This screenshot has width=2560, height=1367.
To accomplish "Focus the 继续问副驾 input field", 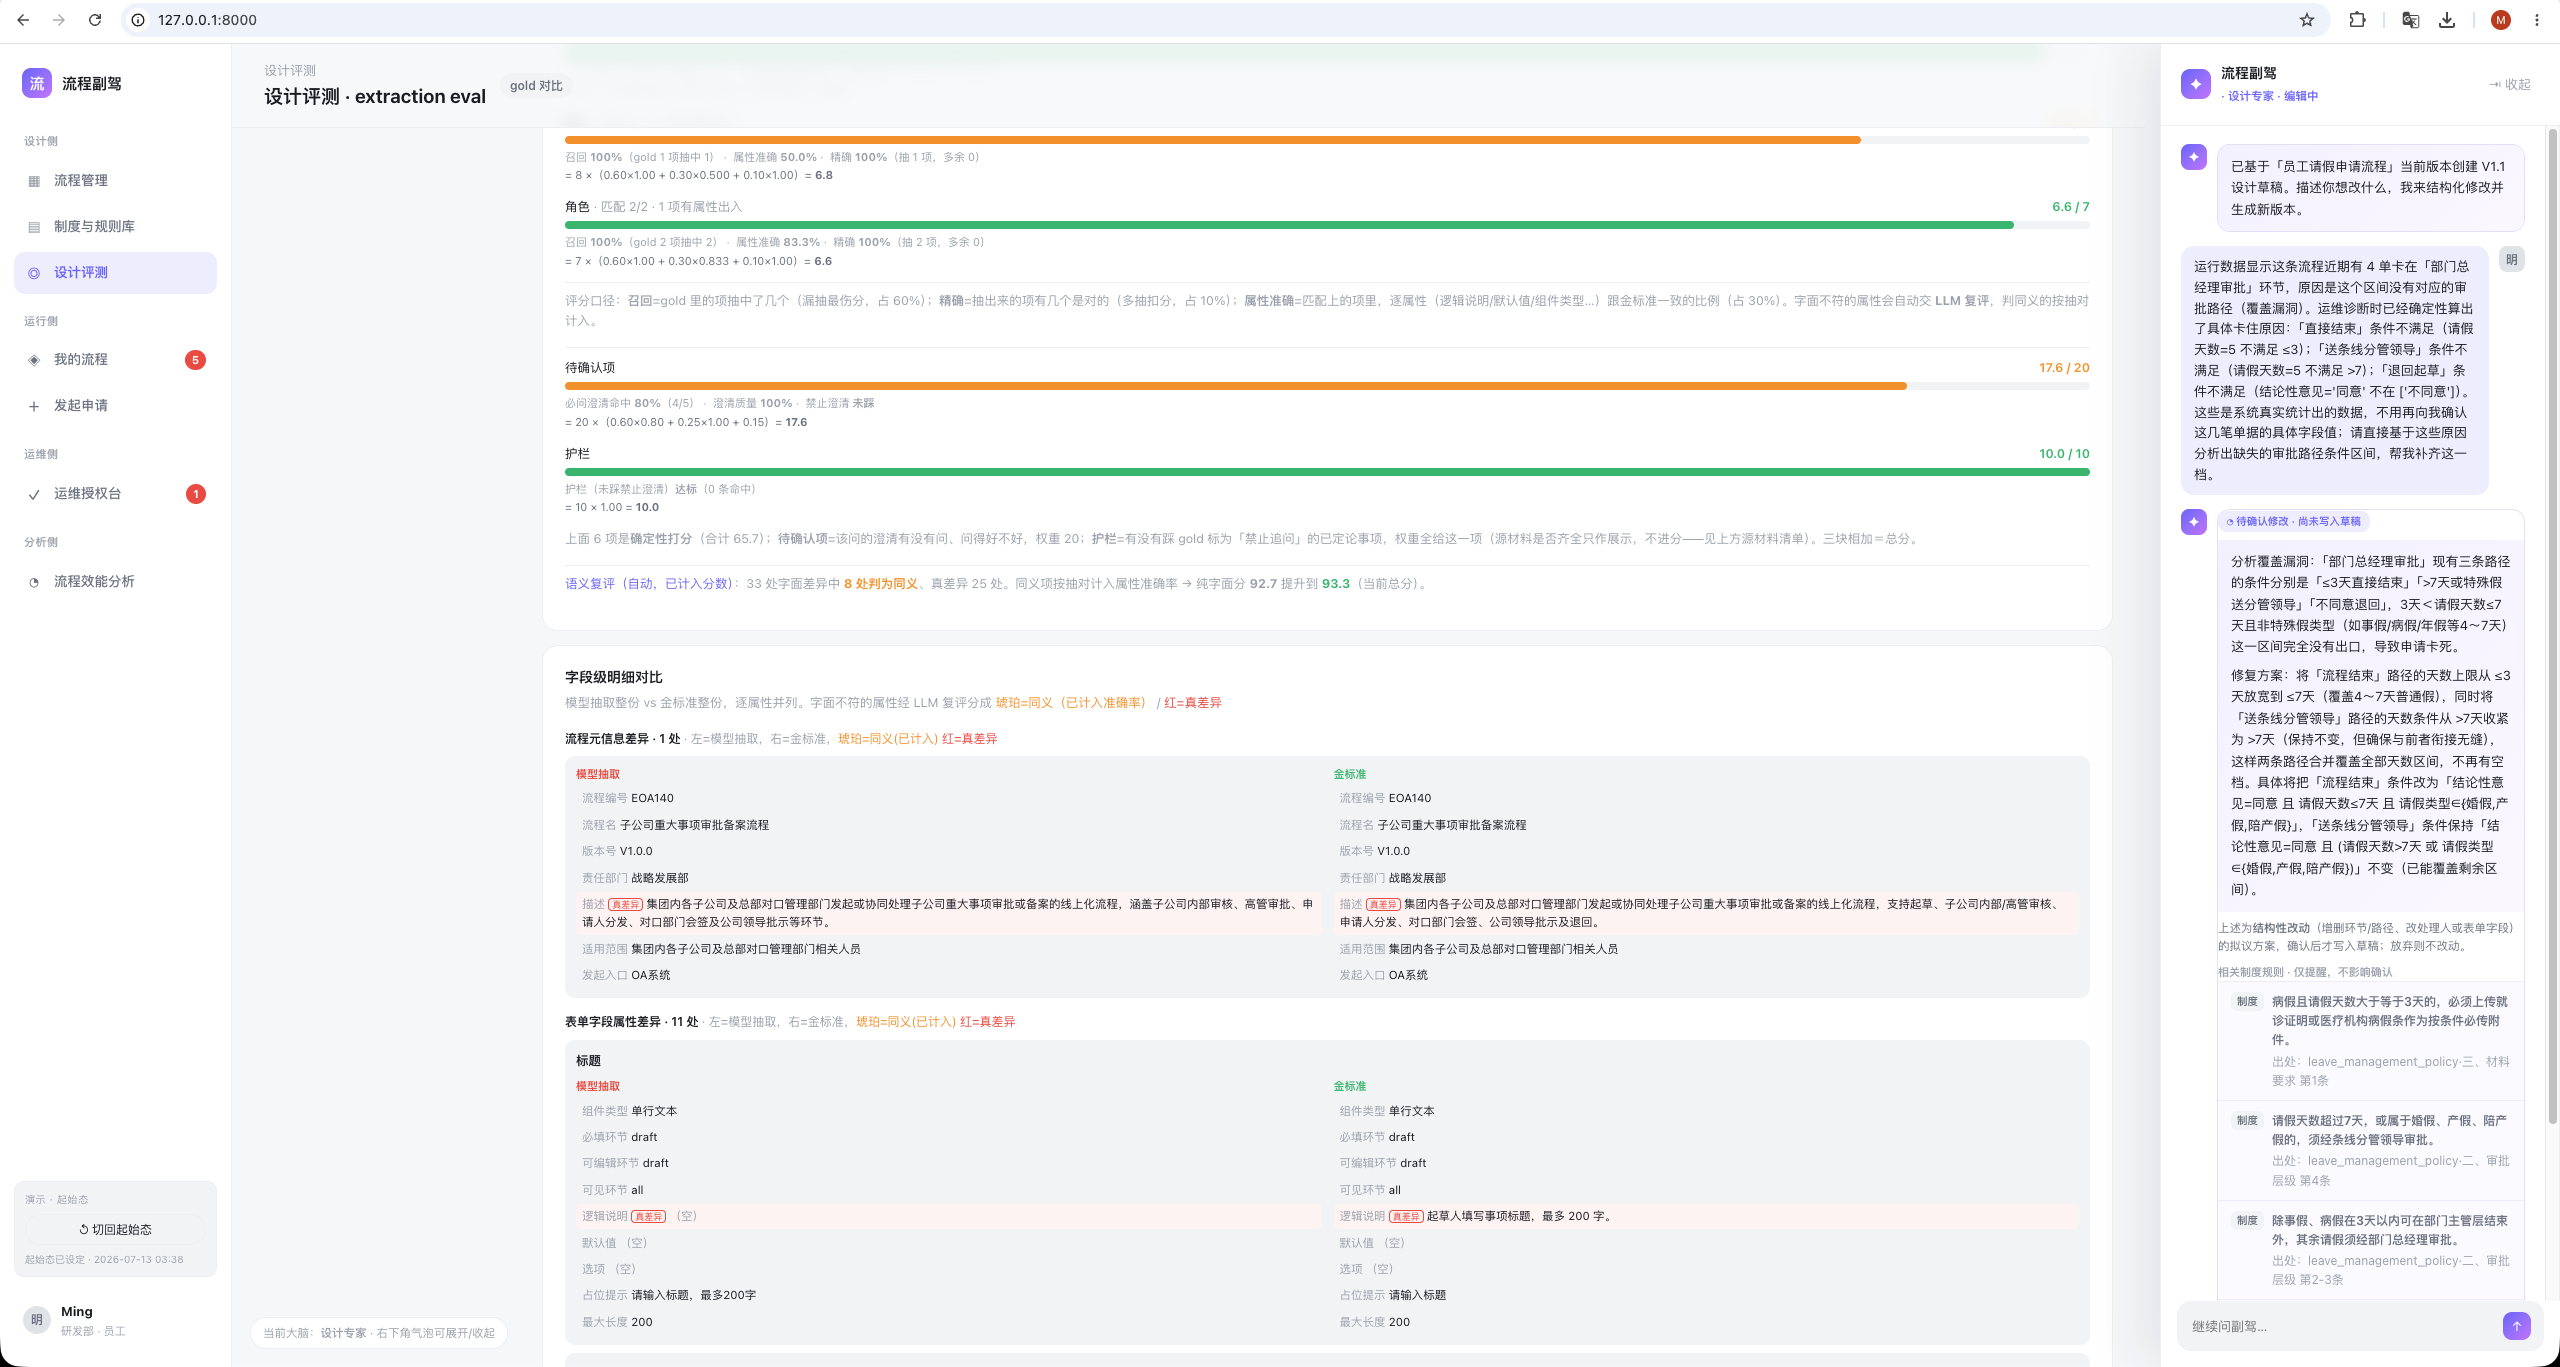I will pos(2340,1326).
